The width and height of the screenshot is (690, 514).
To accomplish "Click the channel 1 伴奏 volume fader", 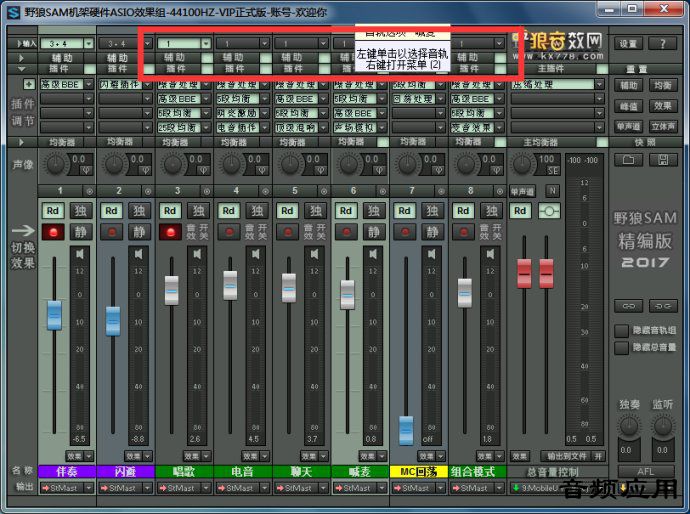I will click(x=54, y=316).
